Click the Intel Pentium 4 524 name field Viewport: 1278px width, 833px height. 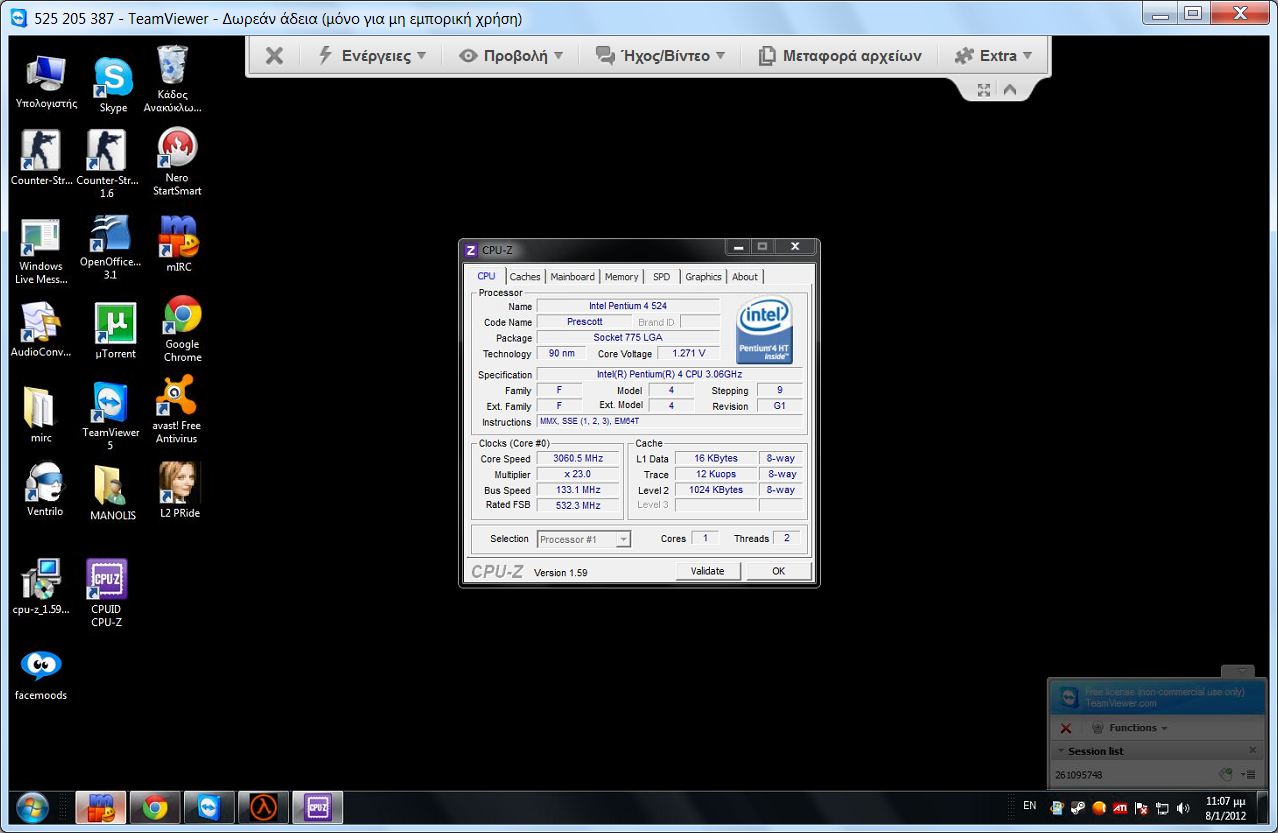coord(628,306)
